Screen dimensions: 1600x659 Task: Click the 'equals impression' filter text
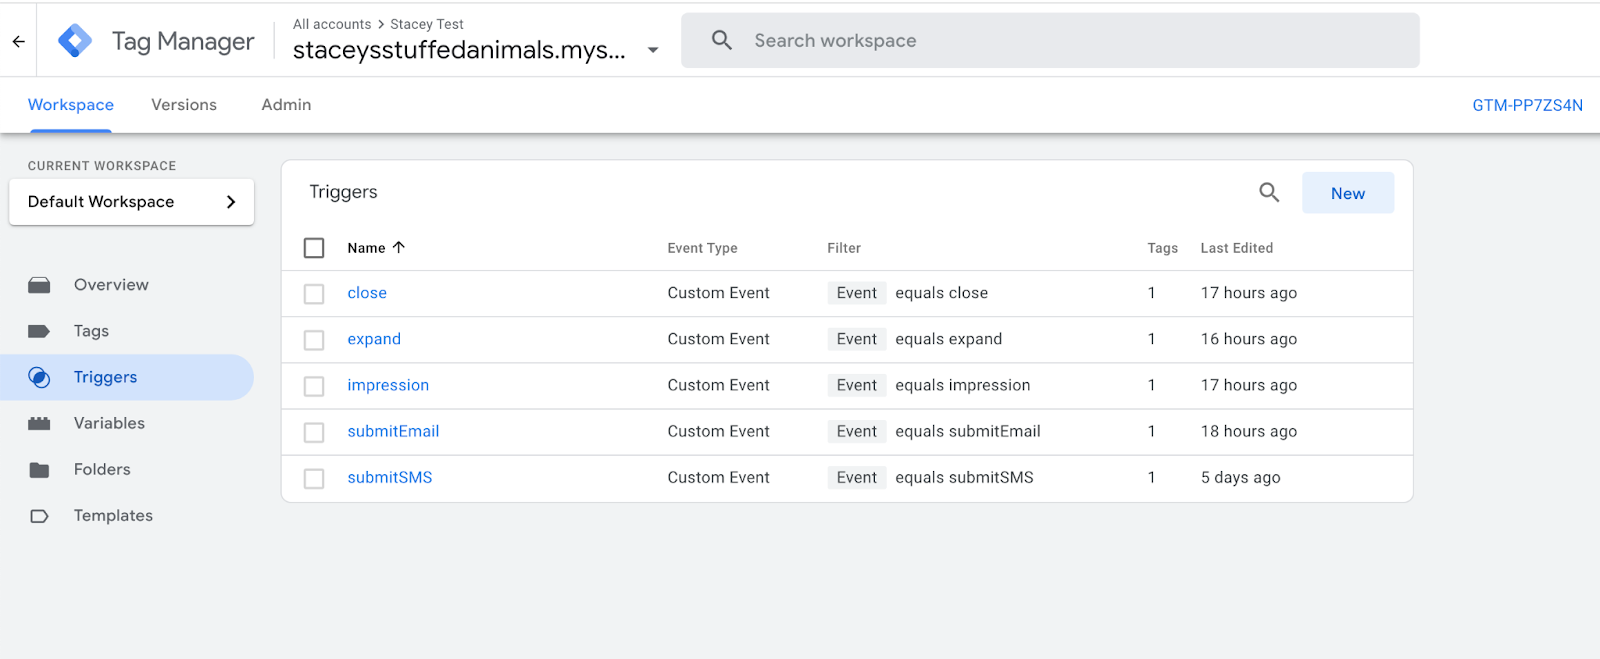click(x=962, y=385)
